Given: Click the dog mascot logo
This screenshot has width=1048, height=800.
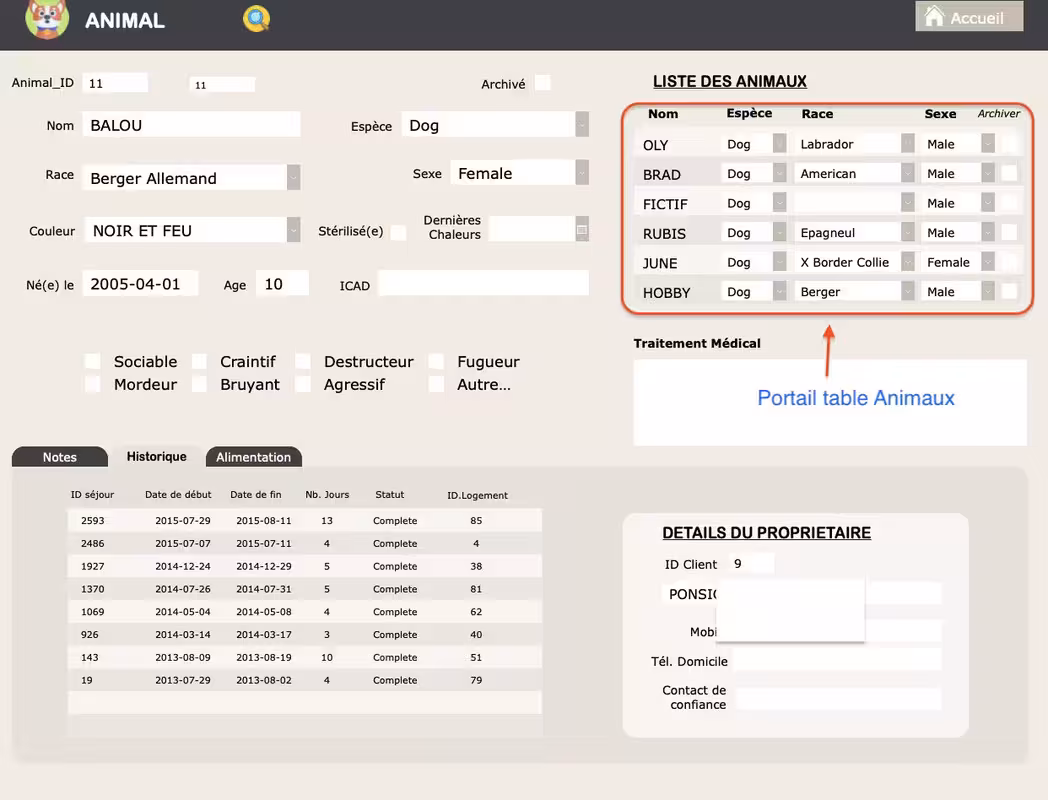Looking at the screenshot, I should click(x=47, y=19).
